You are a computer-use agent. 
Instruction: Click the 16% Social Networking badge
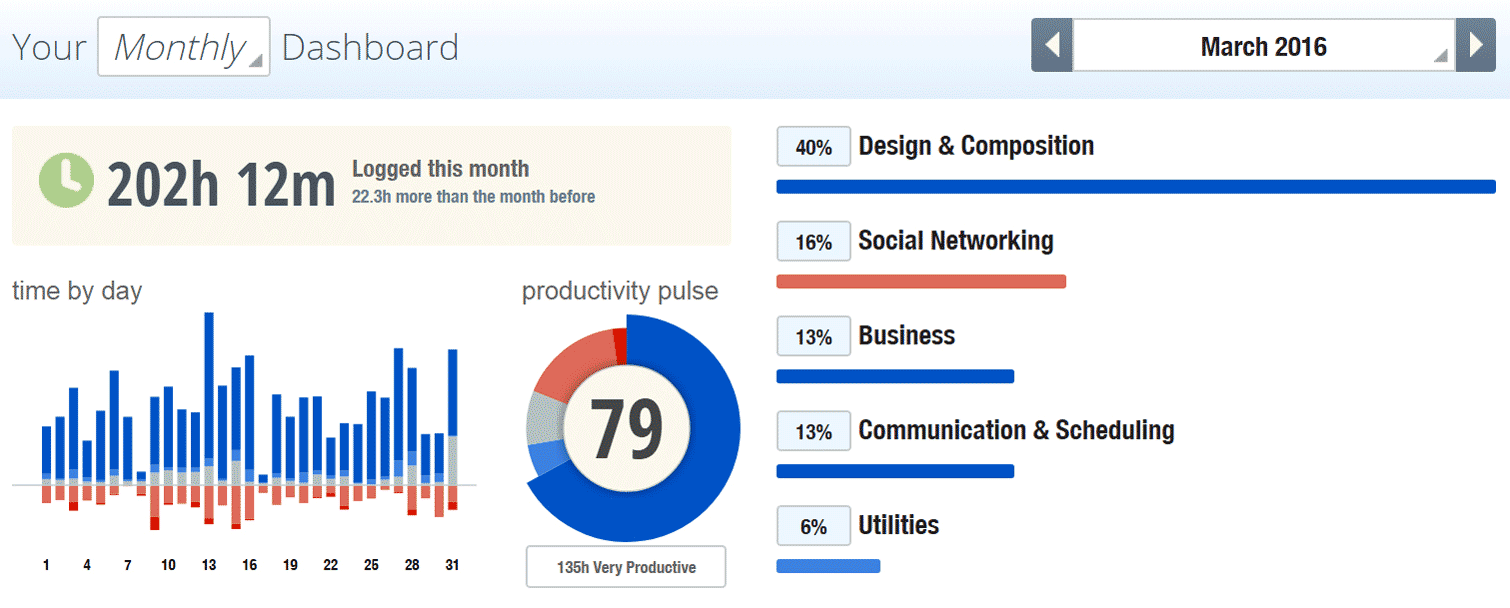pyautogui.click(x=814, y=242)
